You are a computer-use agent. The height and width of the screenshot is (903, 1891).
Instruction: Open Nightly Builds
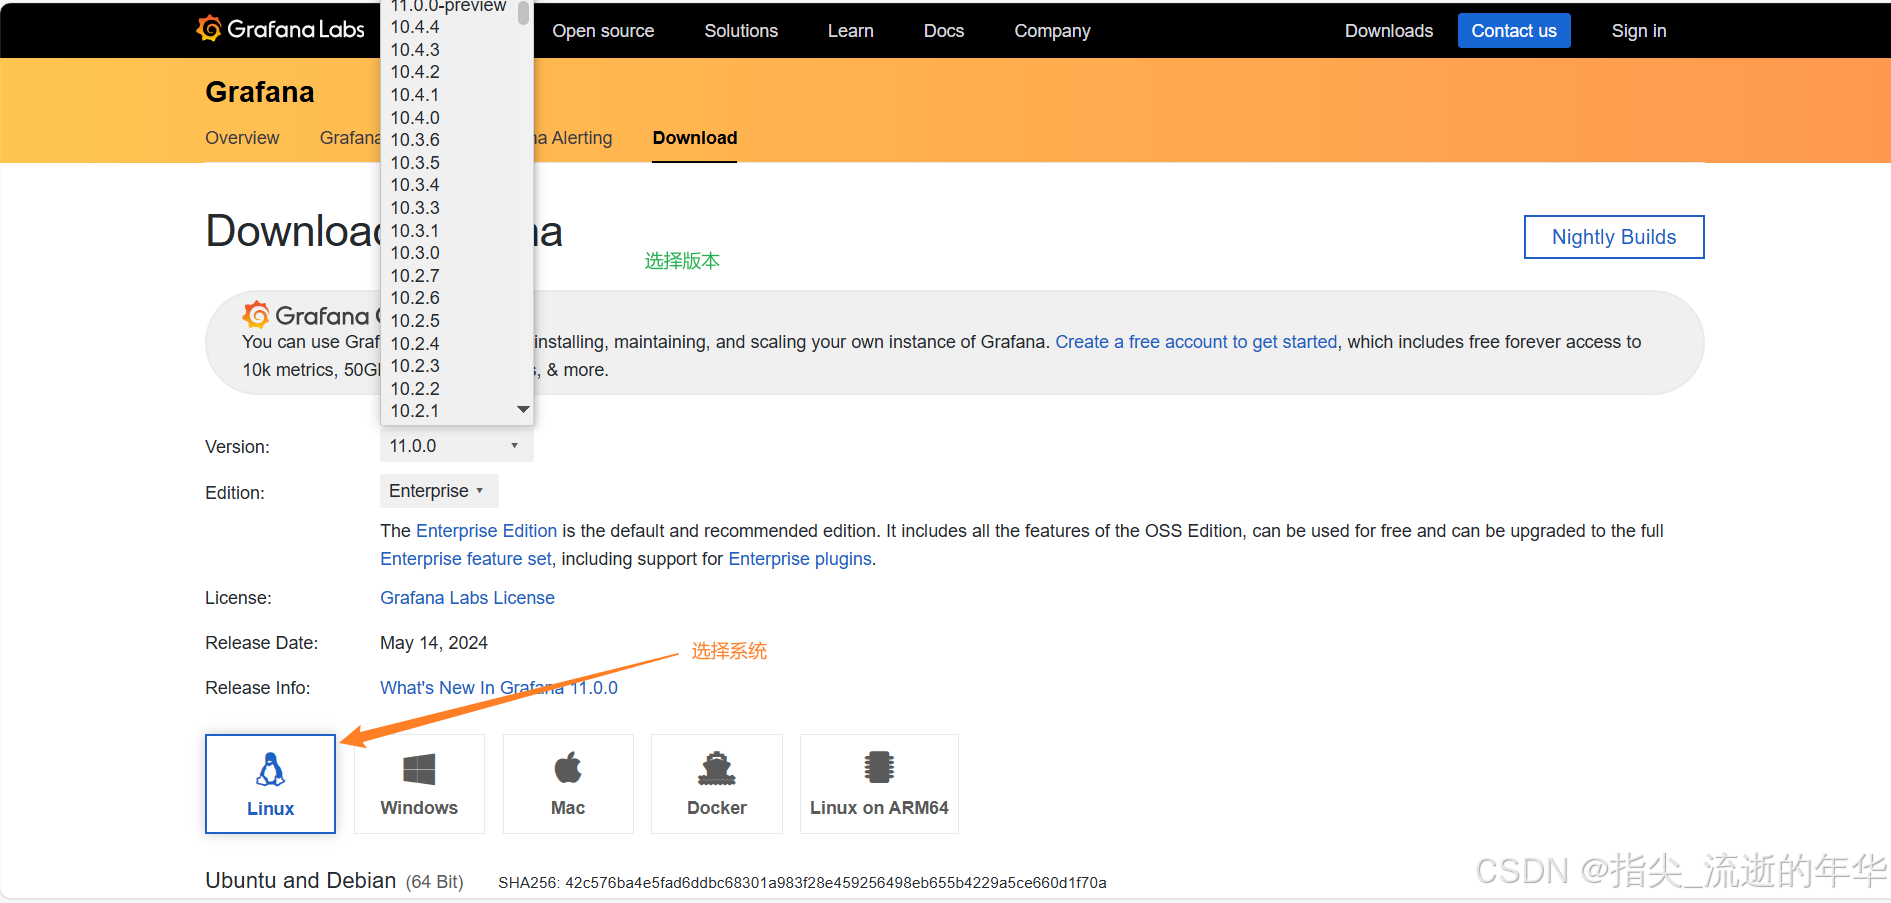[x=1614, y=237]
